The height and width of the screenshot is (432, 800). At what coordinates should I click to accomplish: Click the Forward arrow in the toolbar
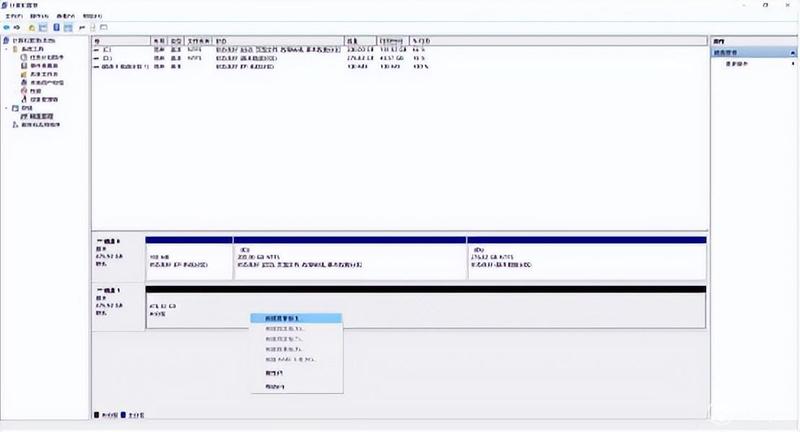coord(17,28)
